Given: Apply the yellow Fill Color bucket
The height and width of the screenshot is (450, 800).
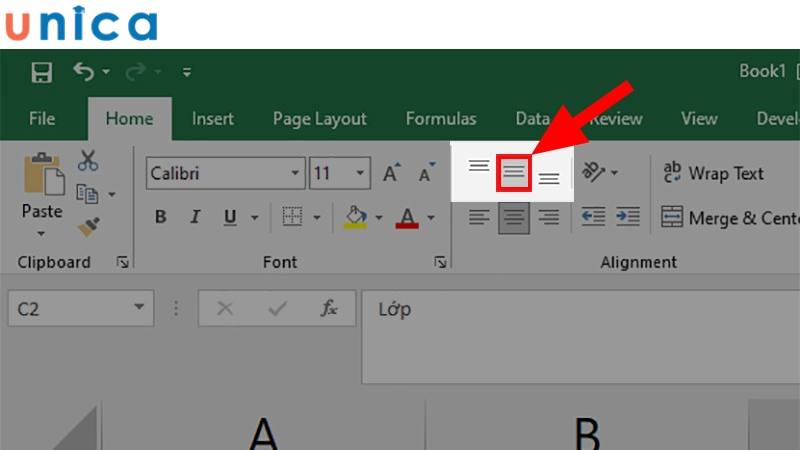Looking at the screenshot, I should [x=356, y=217].
